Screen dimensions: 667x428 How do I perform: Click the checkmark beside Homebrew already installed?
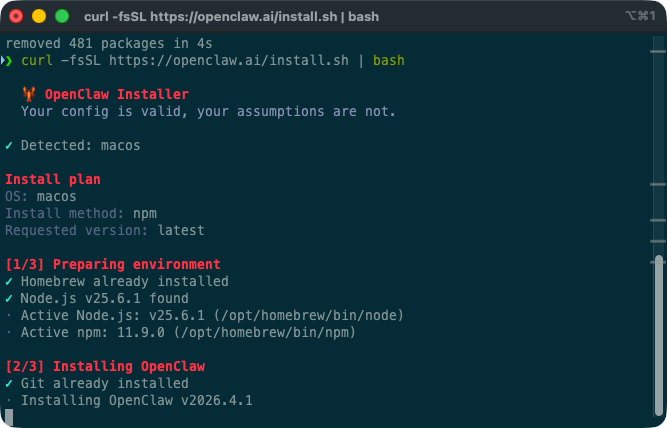(9, 281)
